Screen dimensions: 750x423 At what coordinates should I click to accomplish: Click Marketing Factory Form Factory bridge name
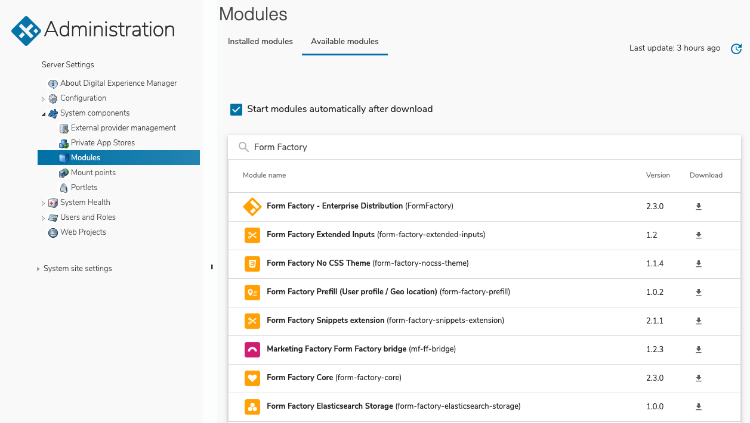tap(336, 349)
